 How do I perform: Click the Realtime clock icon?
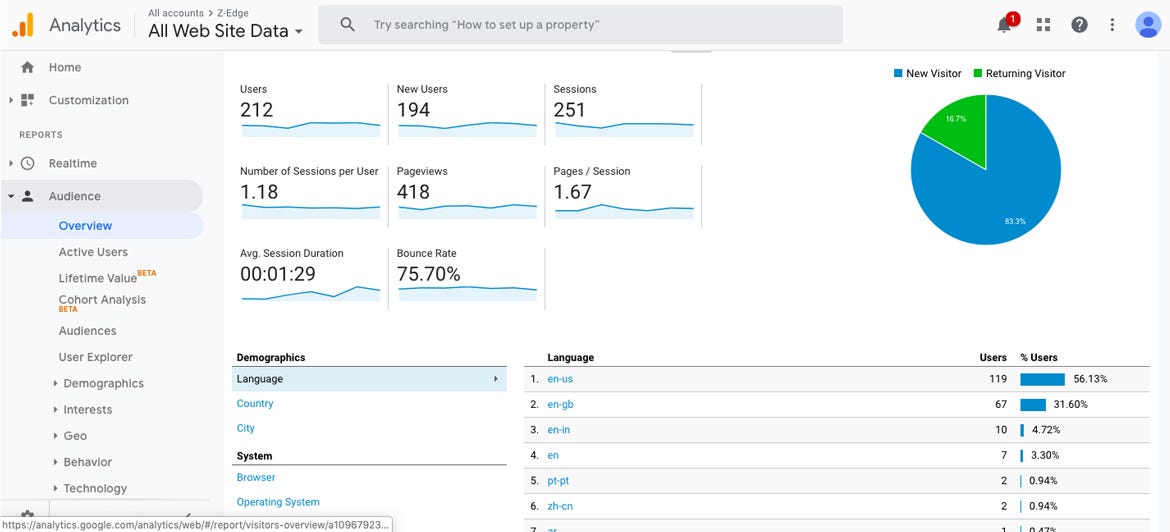[28, 163]
